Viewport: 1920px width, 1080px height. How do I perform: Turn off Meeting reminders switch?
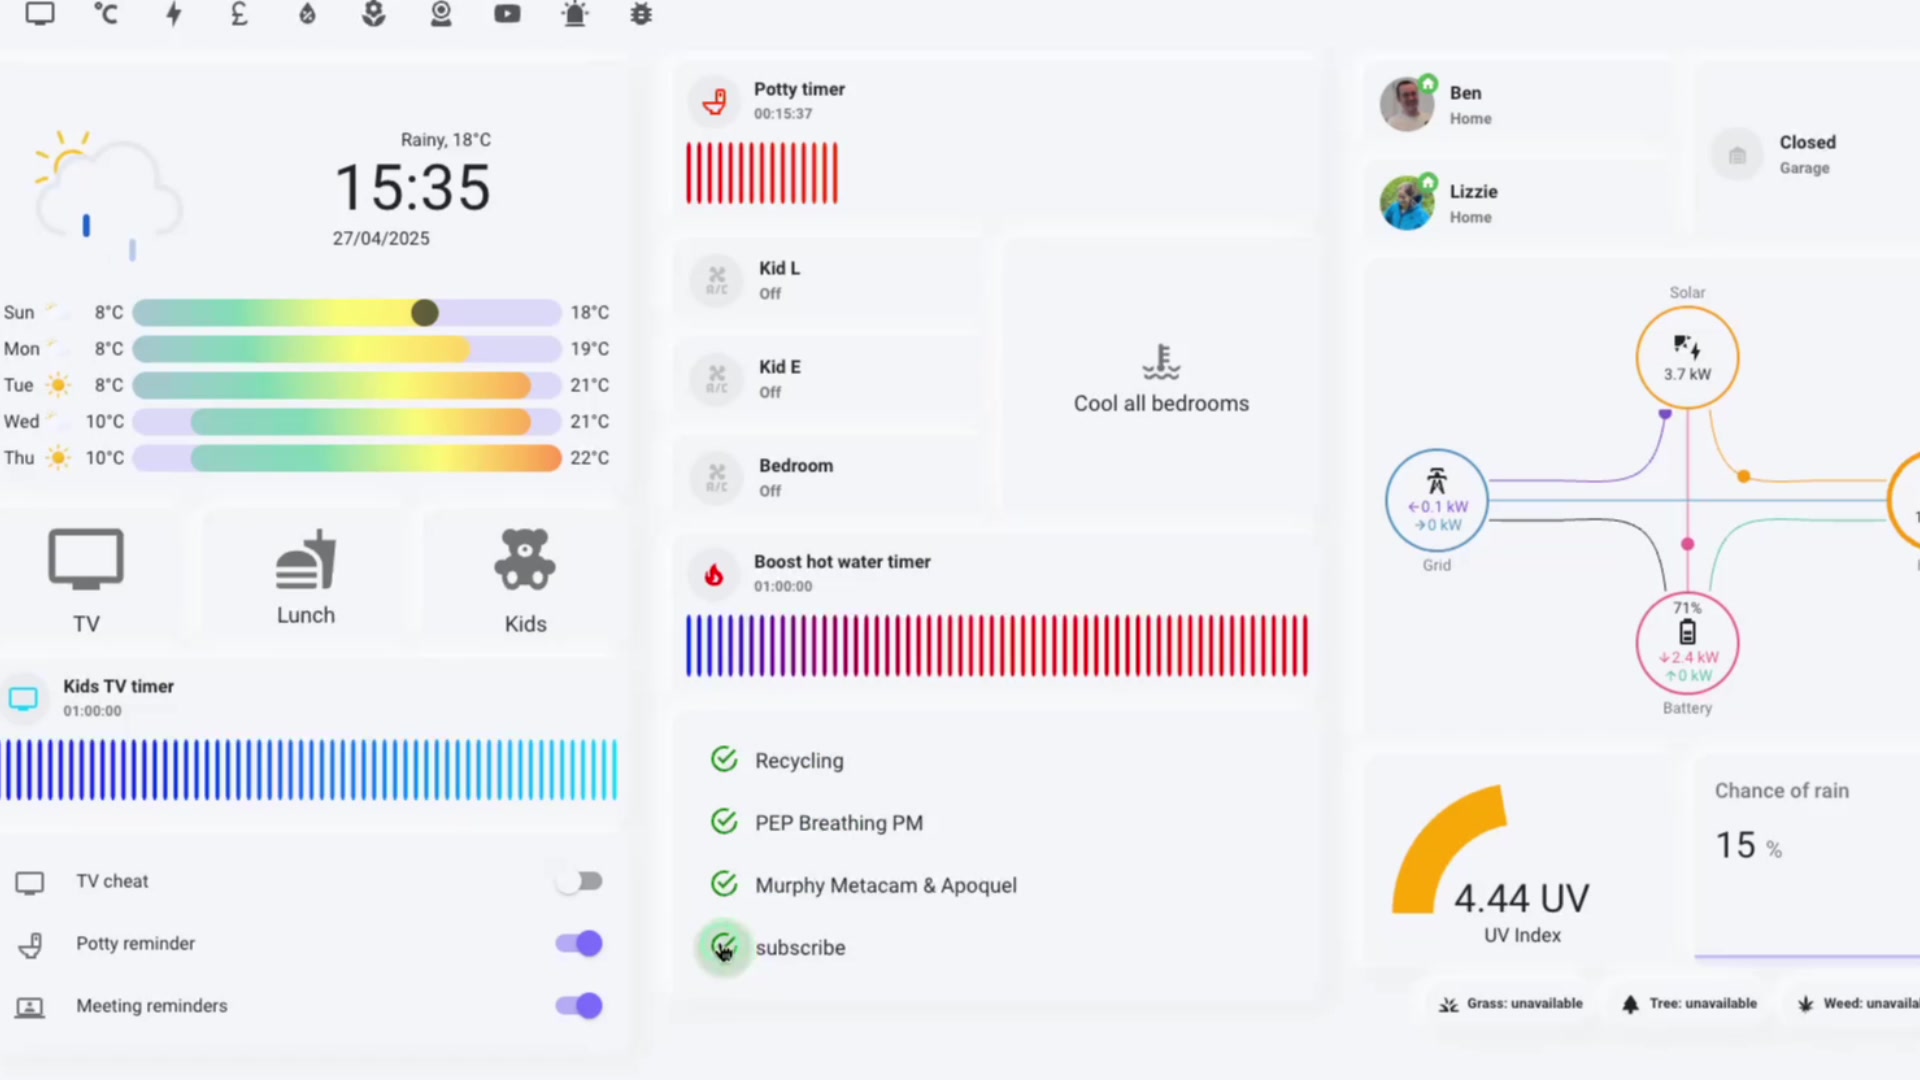pyautogui.click(x=579, y=1005)
